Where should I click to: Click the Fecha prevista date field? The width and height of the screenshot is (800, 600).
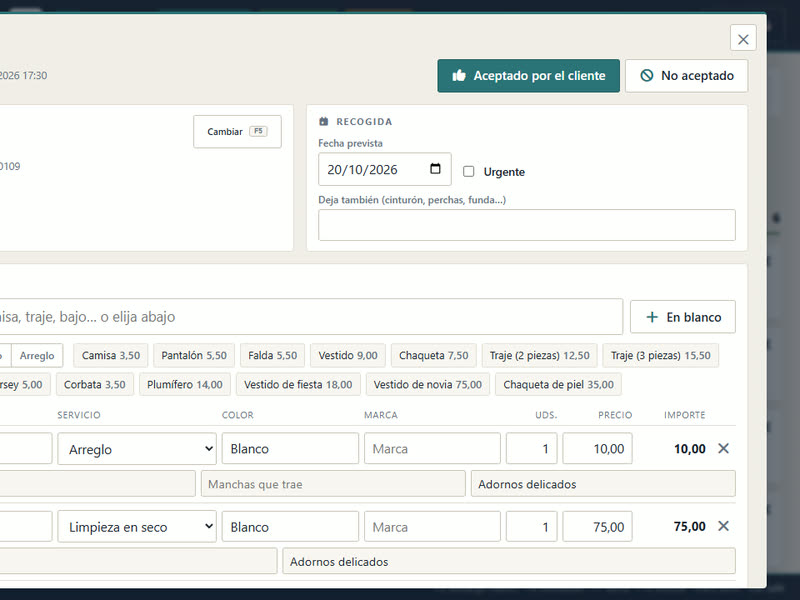pos(385,169)
